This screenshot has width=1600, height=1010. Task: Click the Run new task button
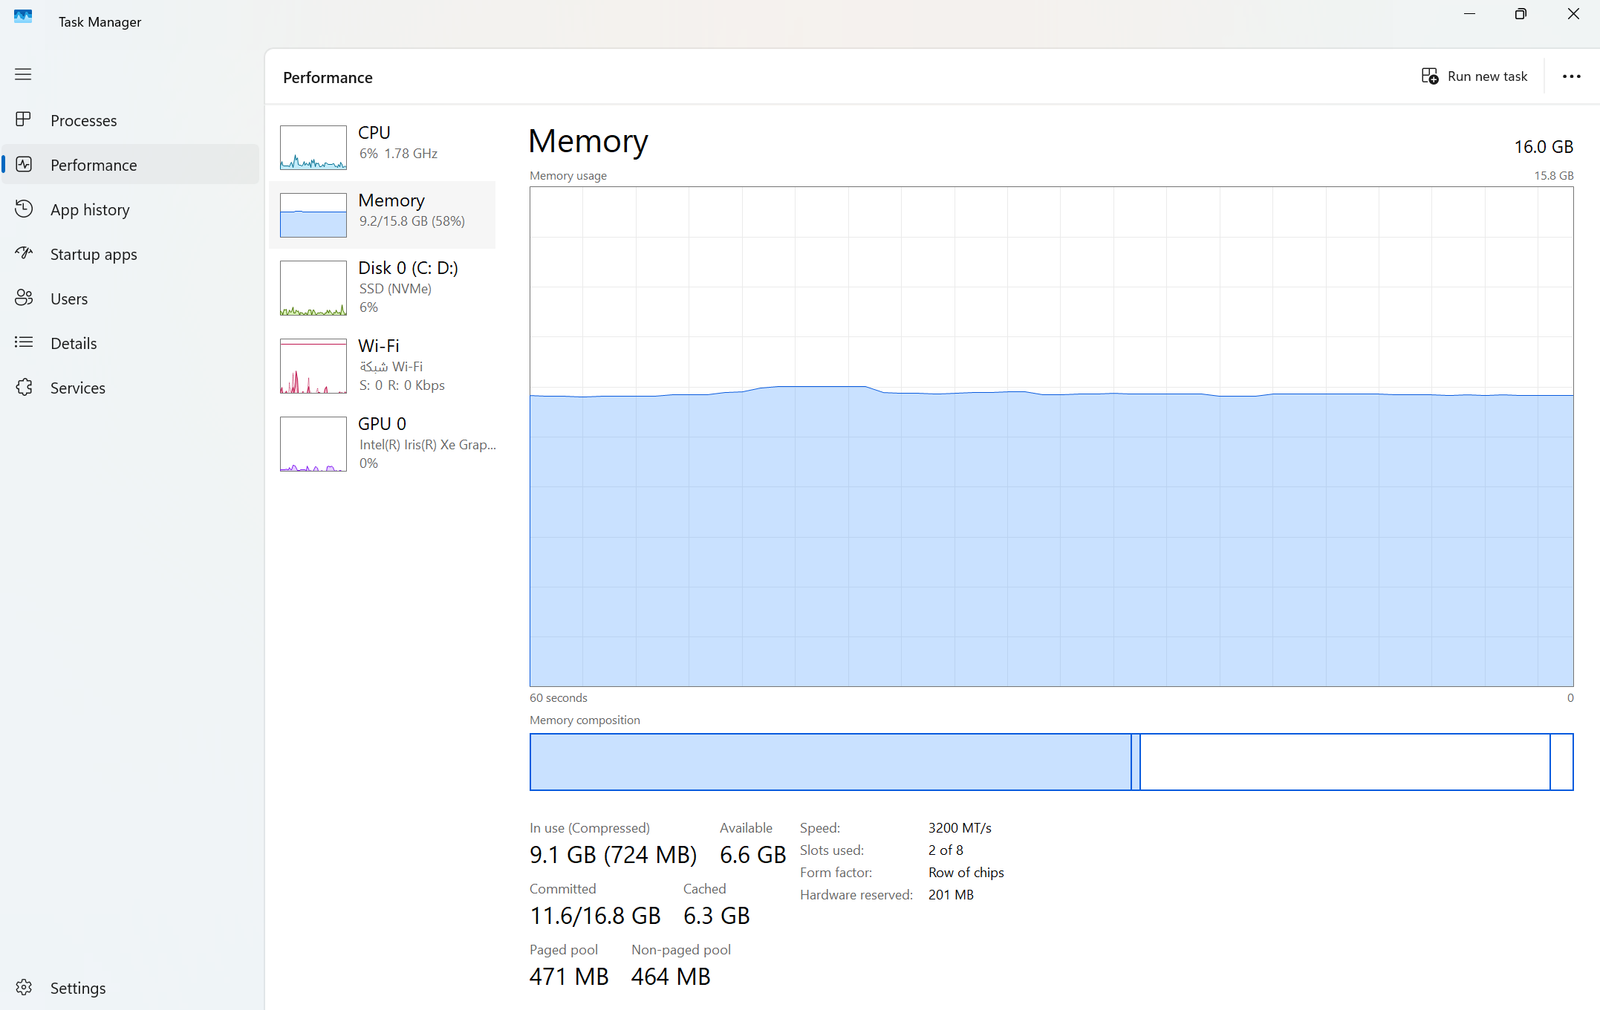(x=1474, y=77)
